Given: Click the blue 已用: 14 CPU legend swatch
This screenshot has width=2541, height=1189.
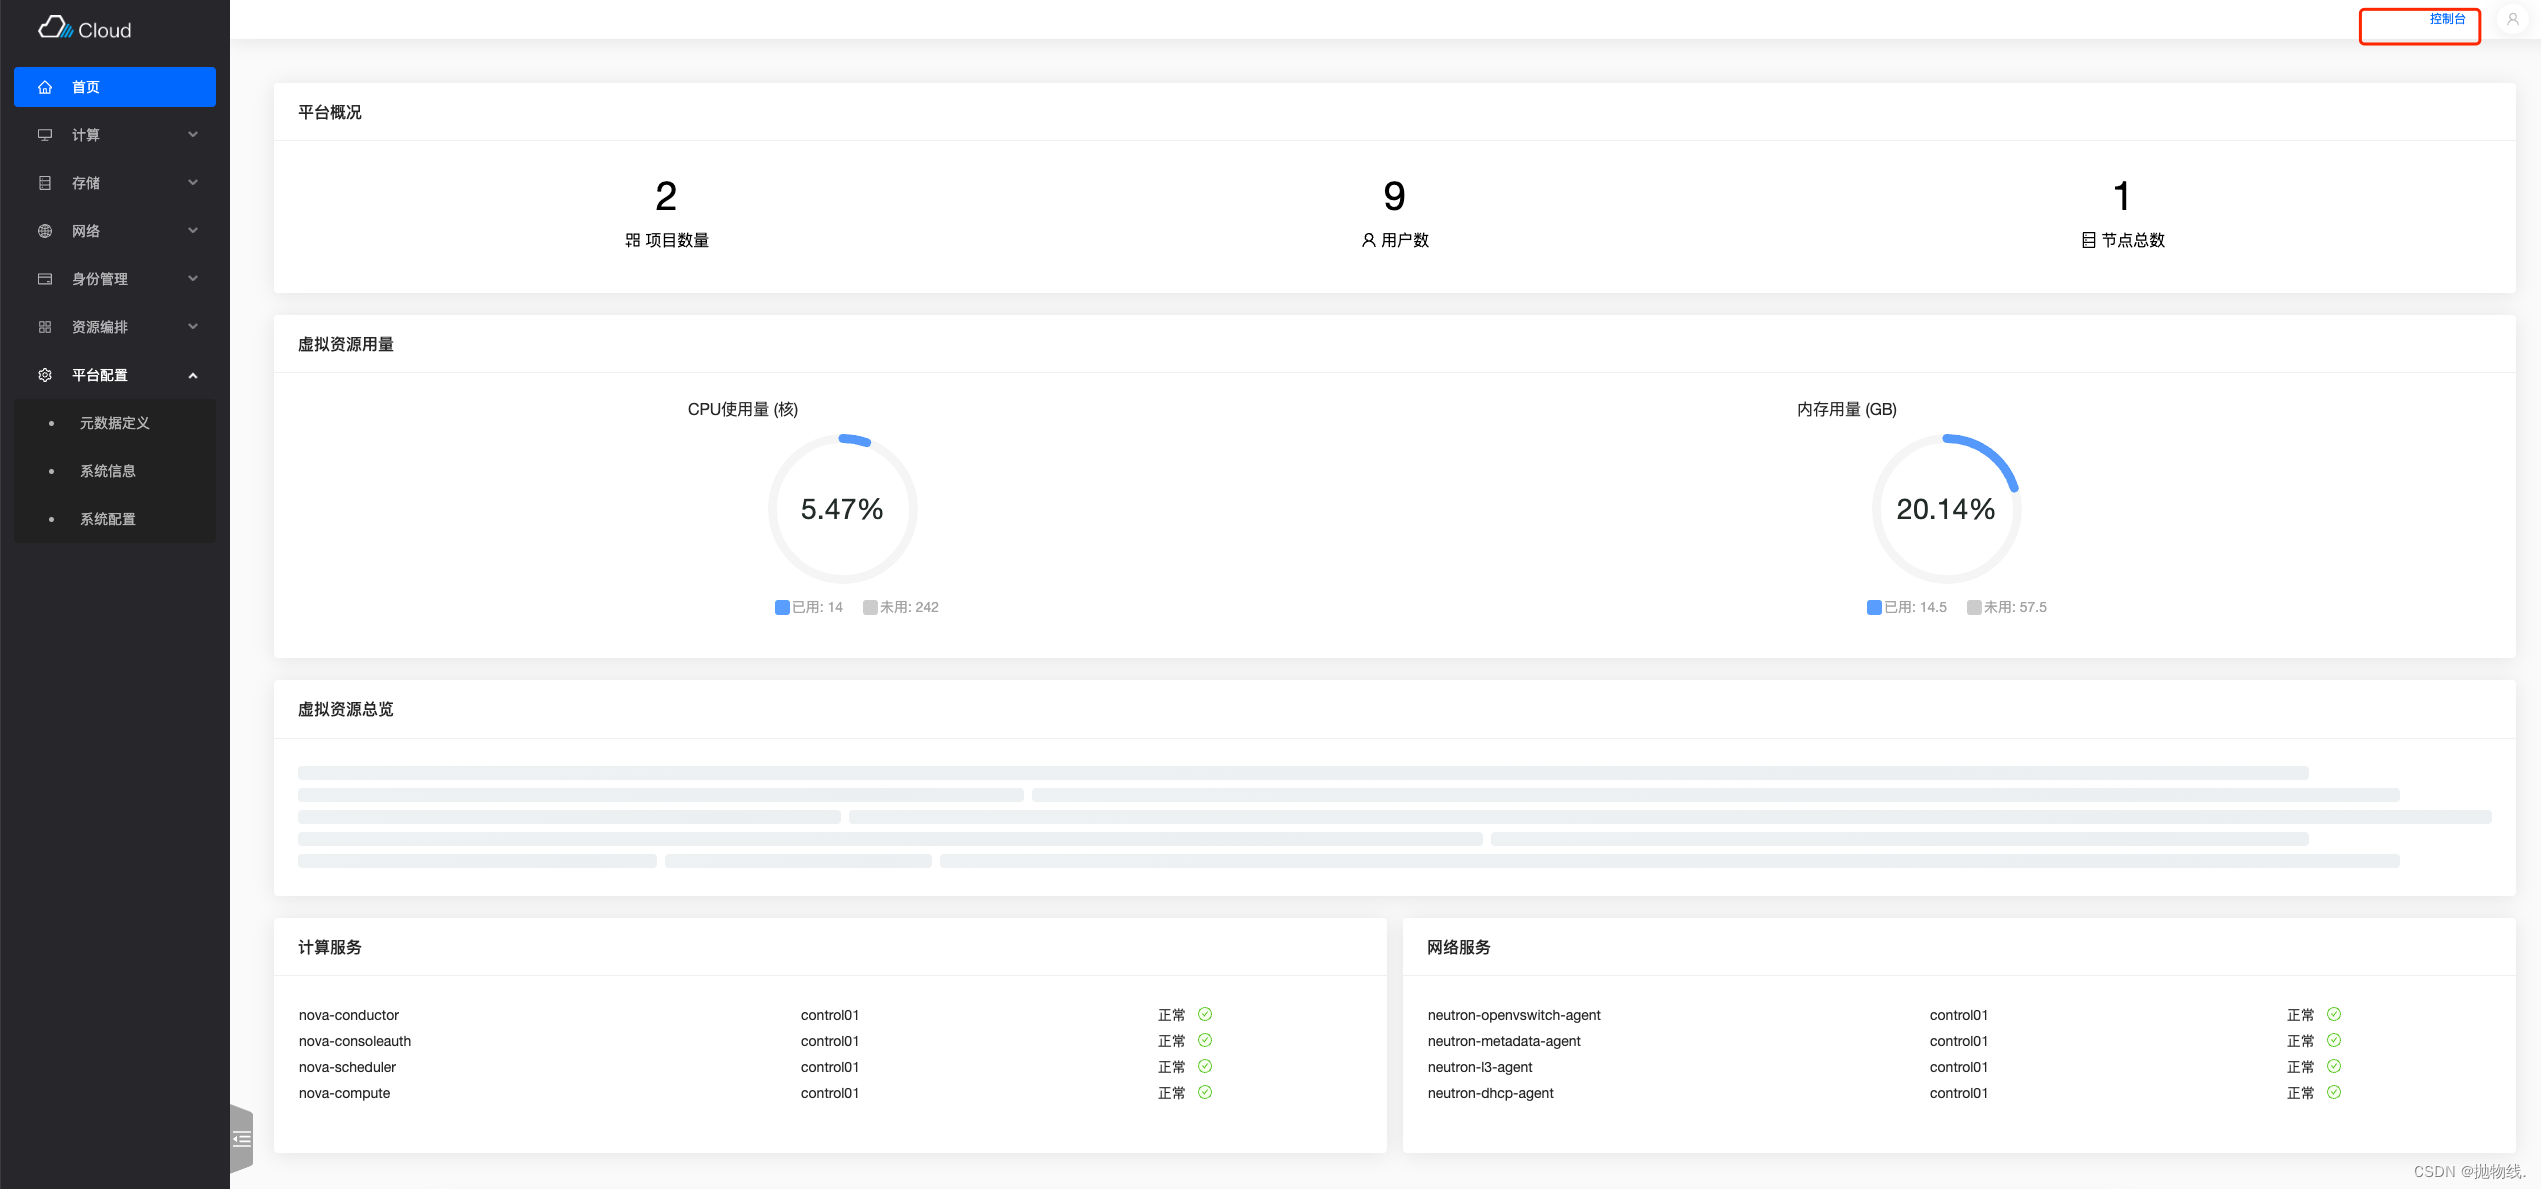Looking at the screenshot, I should (782, 607).
